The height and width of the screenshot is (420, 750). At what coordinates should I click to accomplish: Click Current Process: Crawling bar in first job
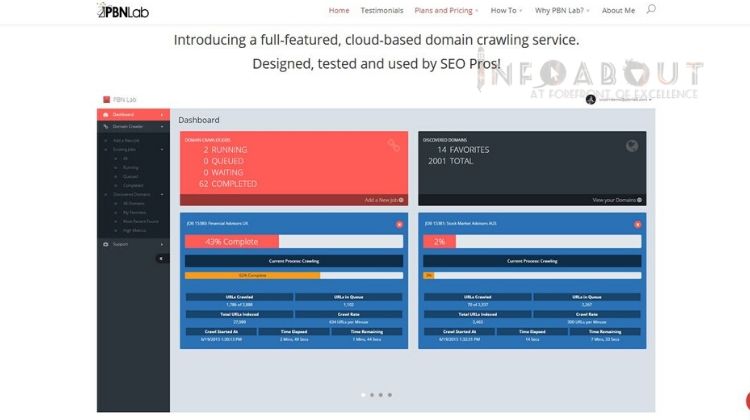click(x=294, y=261)
